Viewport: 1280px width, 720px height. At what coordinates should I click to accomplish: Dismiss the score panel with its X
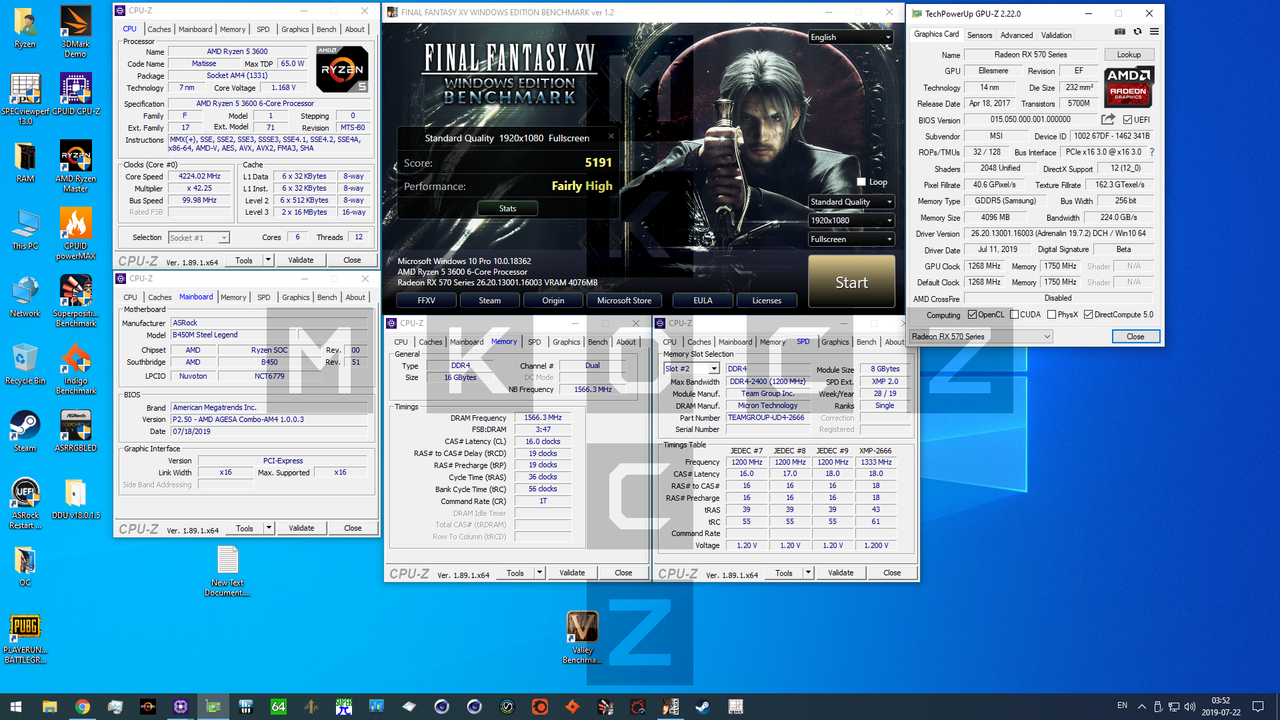(611, 136)
